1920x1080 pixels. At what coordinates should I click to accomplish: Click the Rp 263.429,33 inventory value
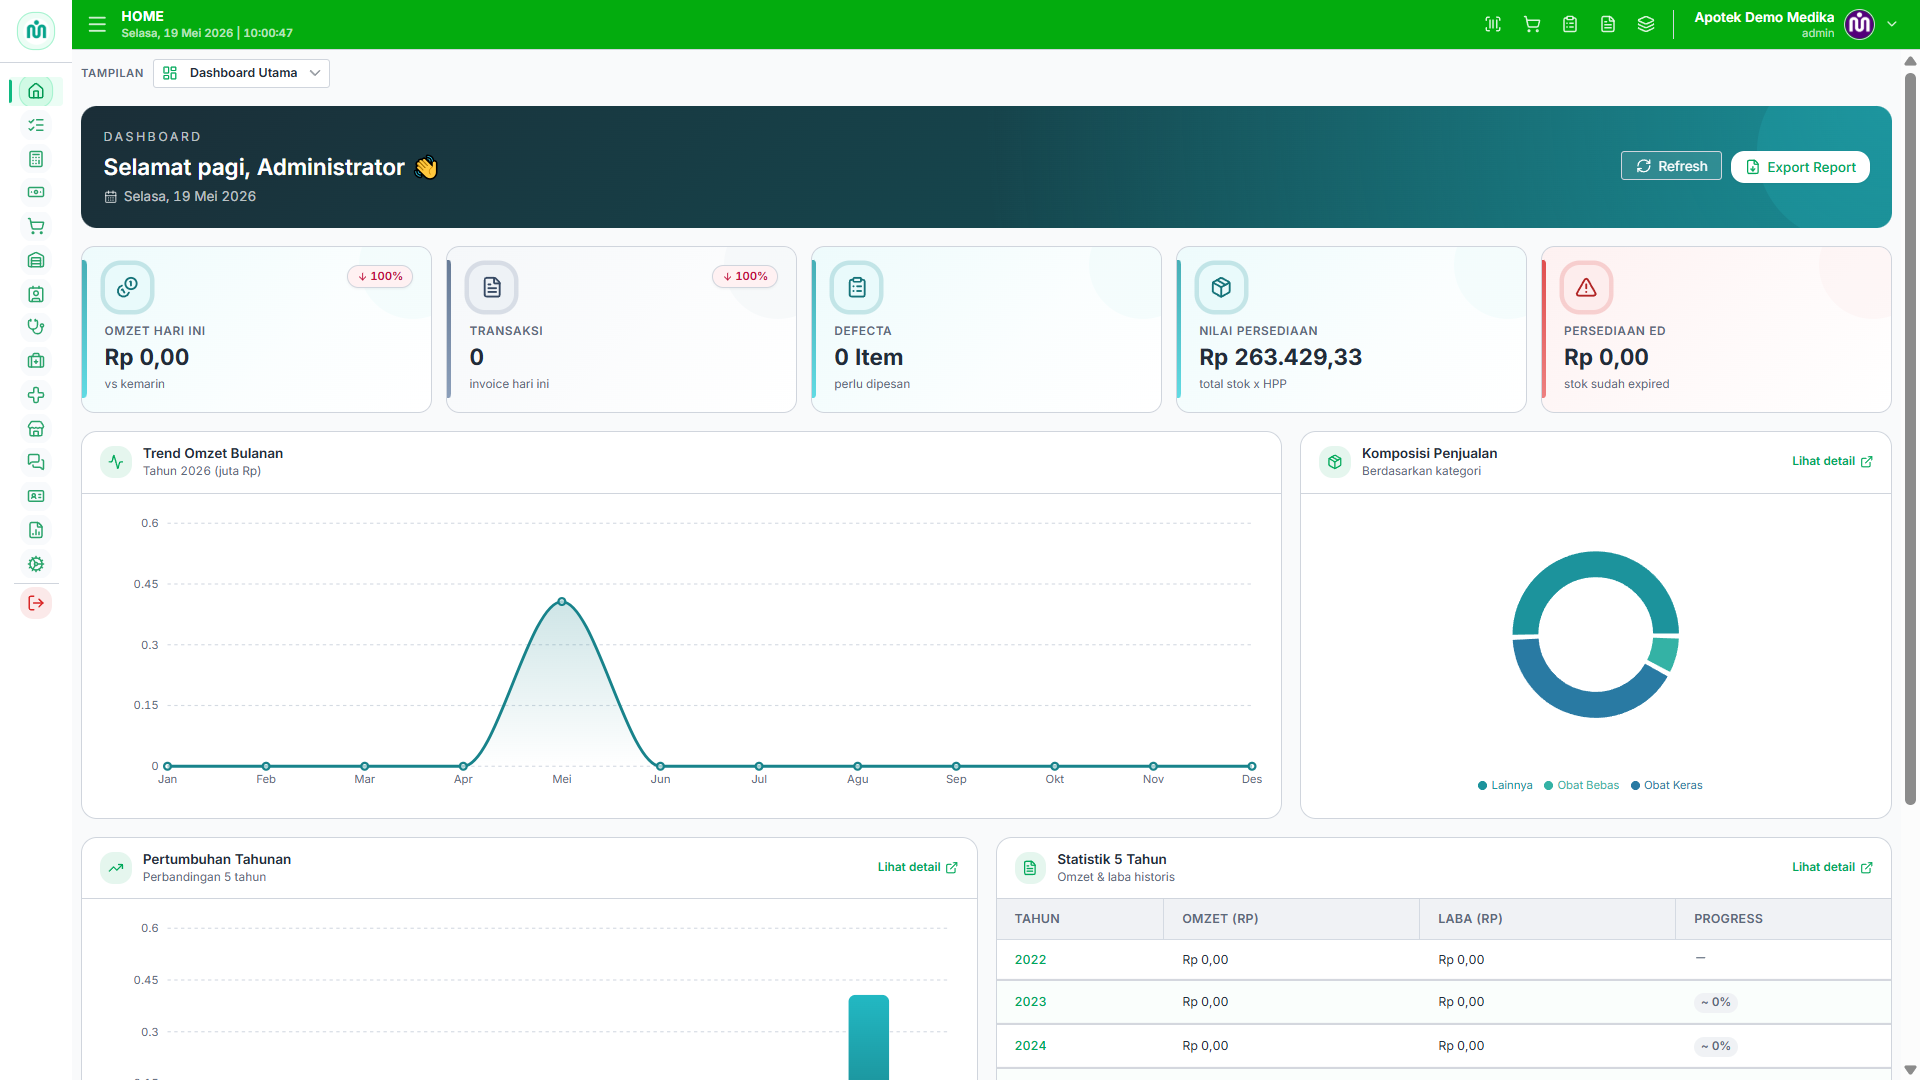[1280, 357]
